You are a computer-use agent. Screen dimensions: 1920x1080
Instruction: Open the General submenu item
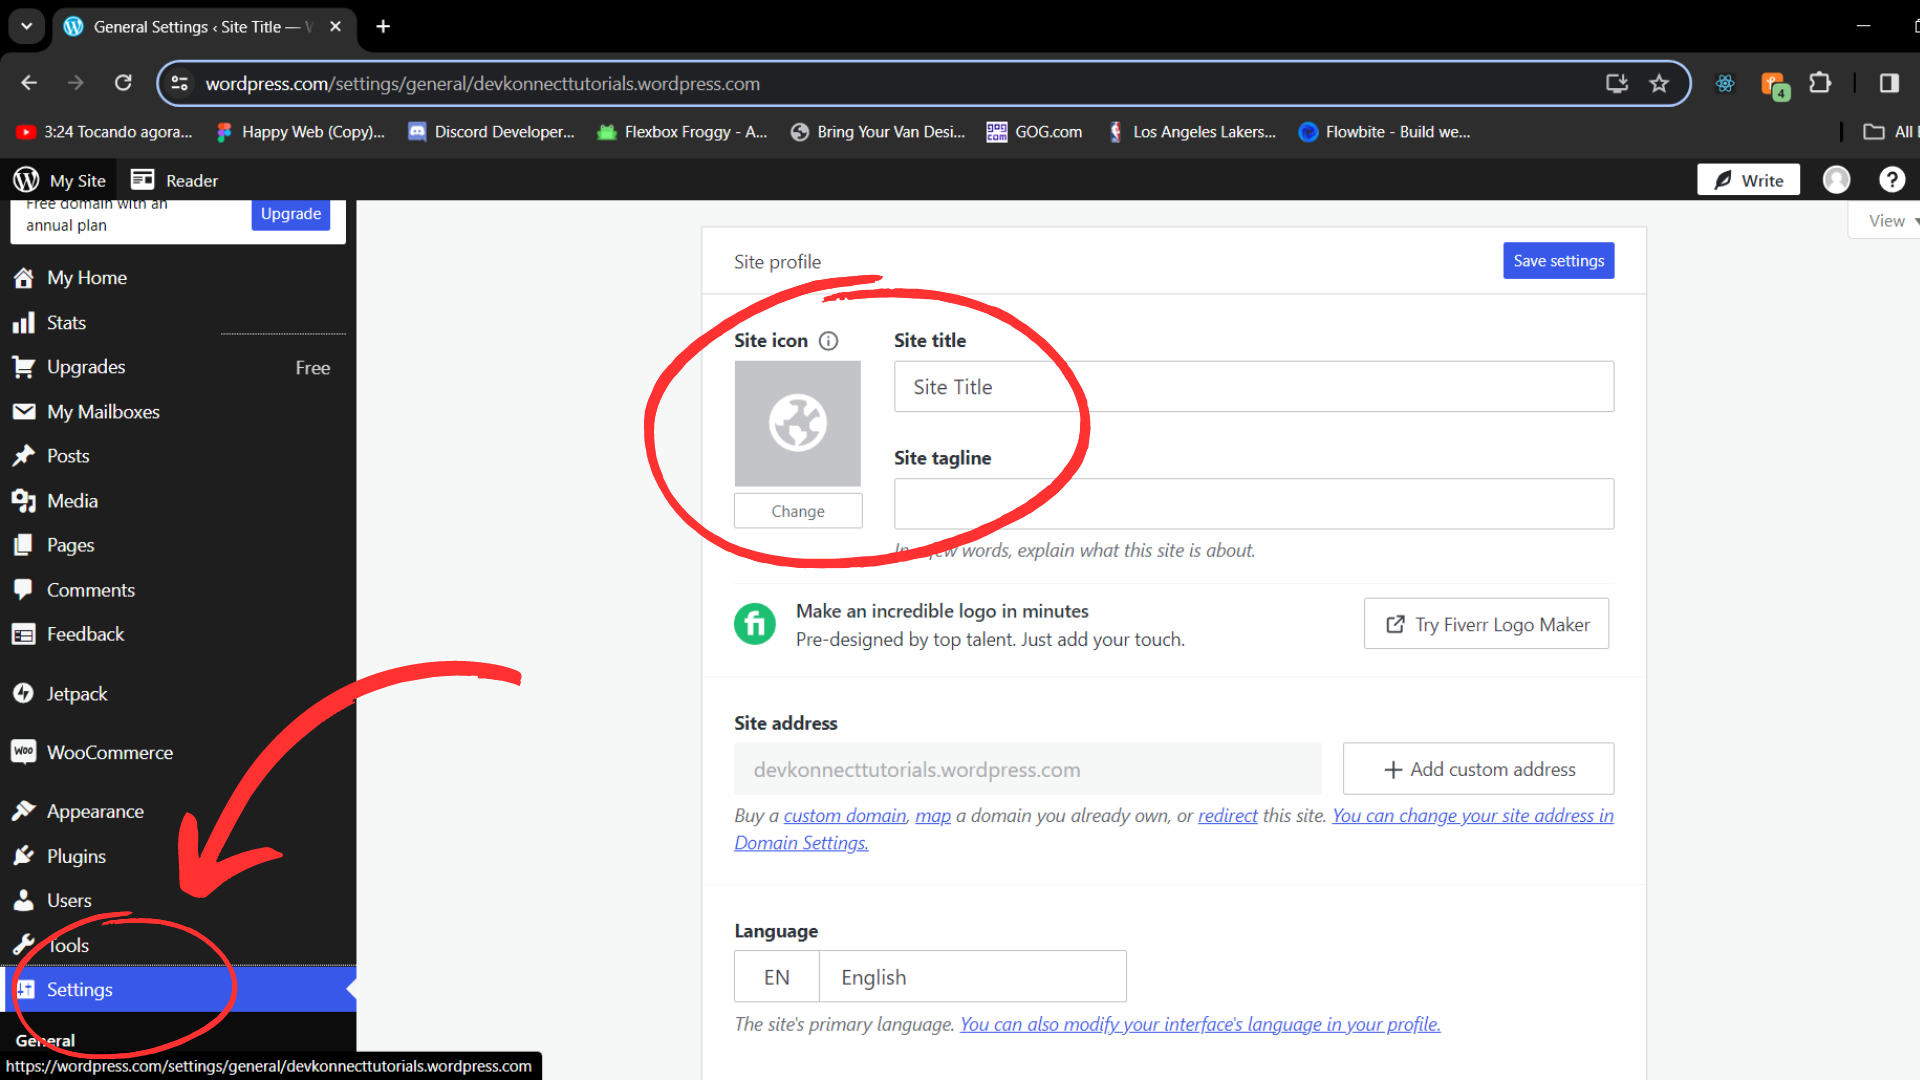(45, 1040)
